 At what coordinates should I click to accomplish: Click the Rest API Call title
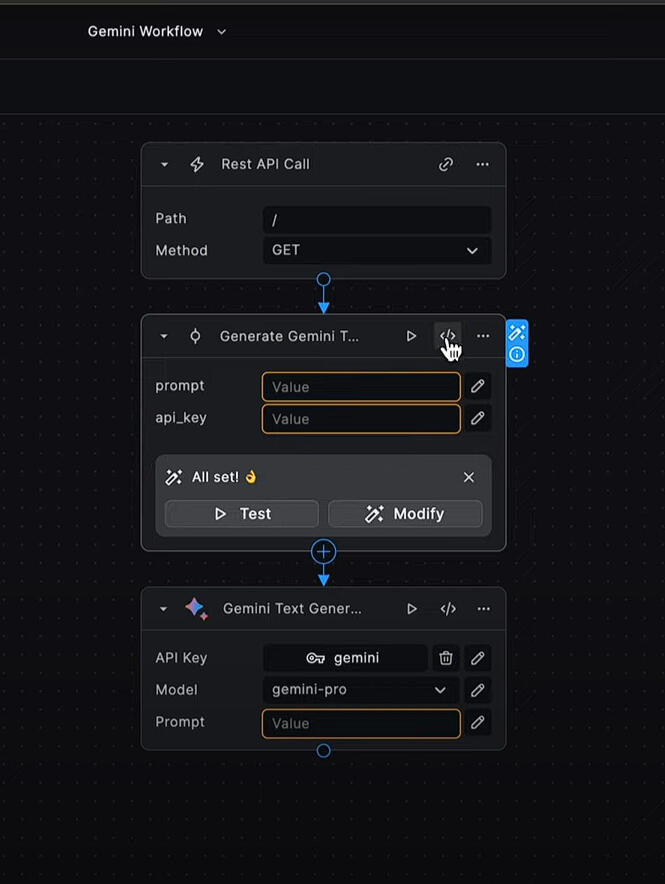[265, 164]
